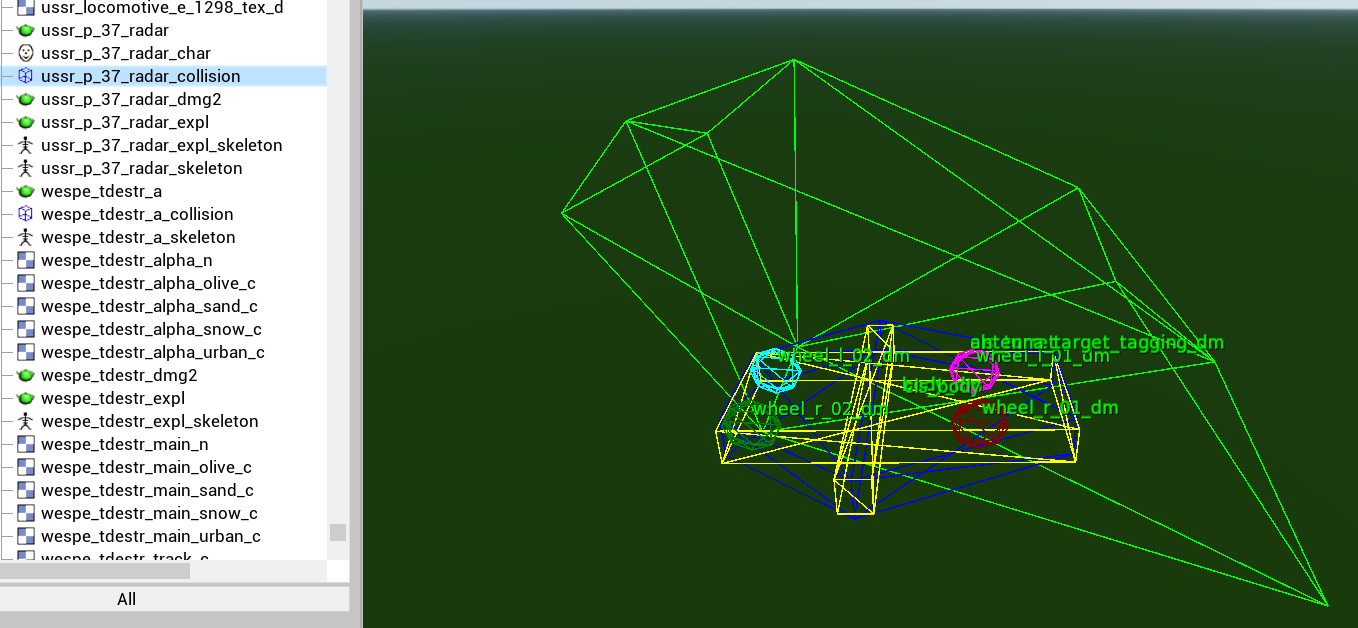Viewport: 1358px width, 628px height.
Task: Click the teapot icon beside wespe_tdestr_dmg2
Action: 26,375
